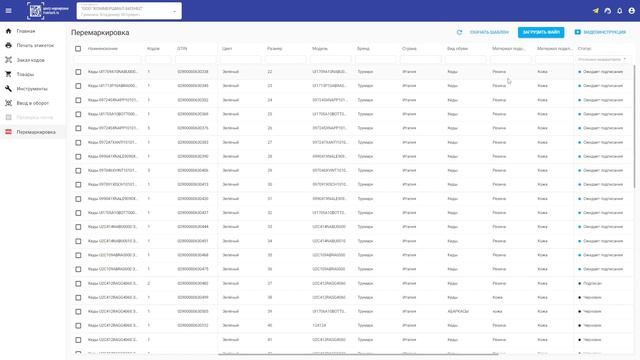Click the Модель column header
The image size is (640, 360).
click(320, 49)
